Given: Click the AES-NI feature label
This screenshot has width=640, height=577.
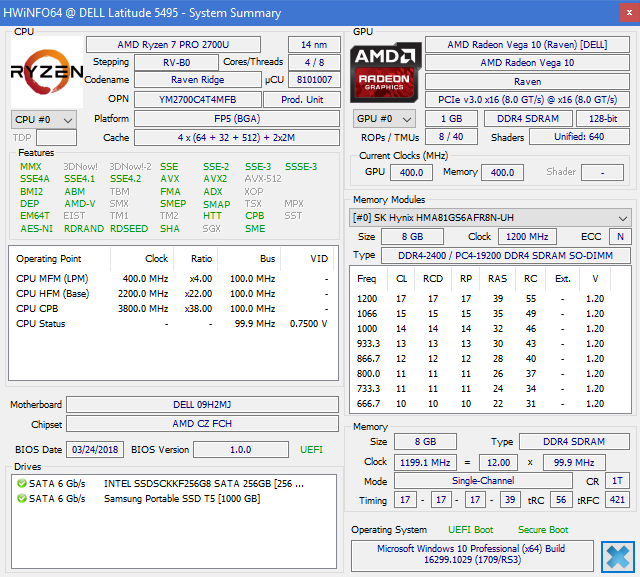Looking at the screenshot, I should (x=36, y=229).
